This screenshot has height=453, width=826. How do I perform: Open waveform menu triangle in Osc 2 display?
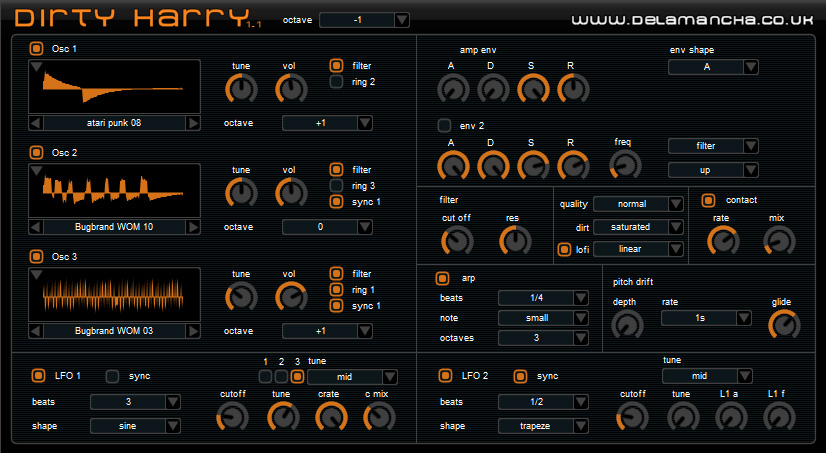pos(36,171)
